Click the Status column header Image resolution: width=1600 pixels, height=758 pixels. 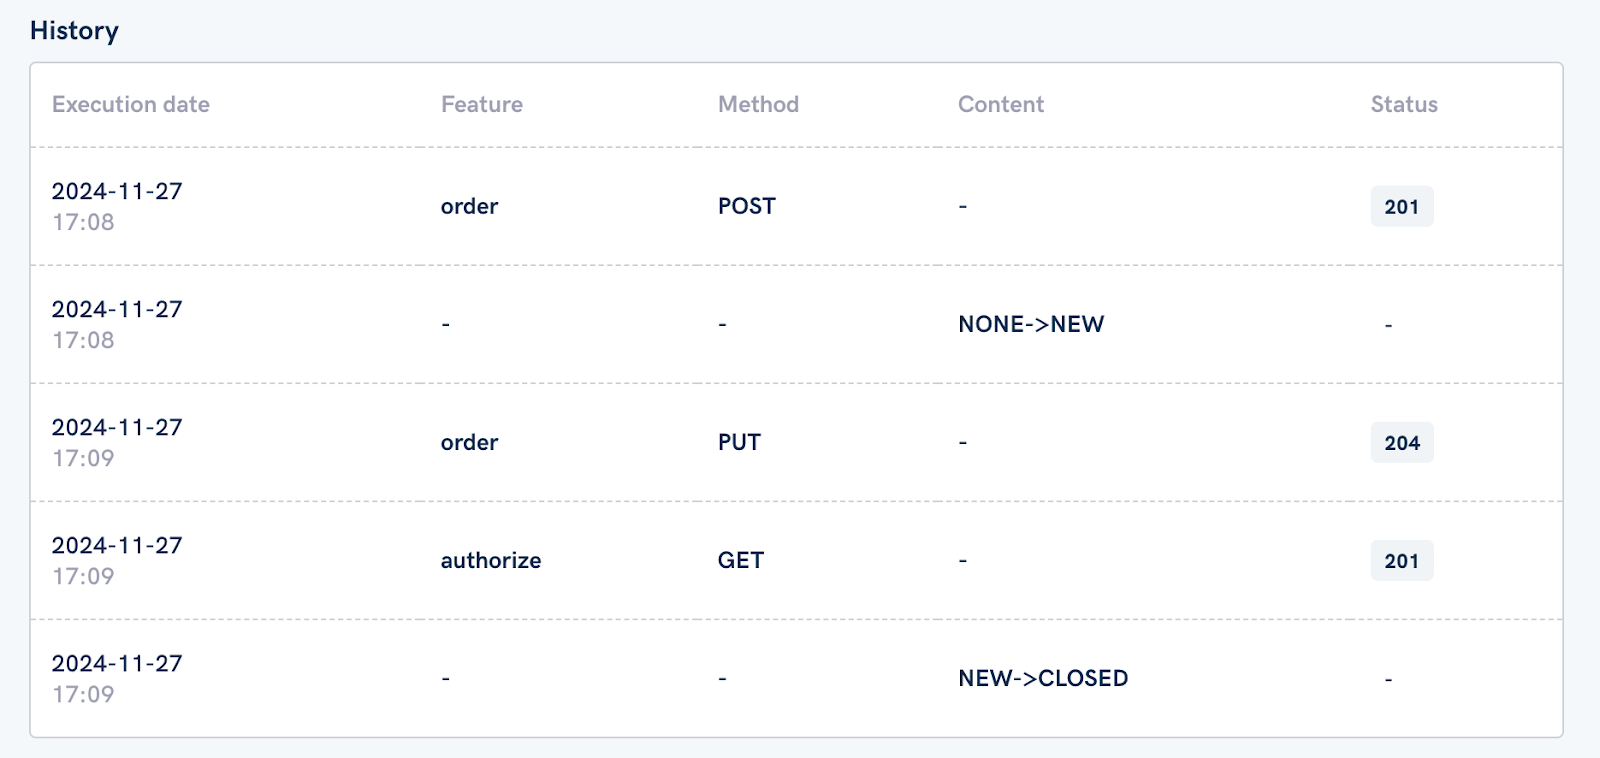tap(1404, 104)
